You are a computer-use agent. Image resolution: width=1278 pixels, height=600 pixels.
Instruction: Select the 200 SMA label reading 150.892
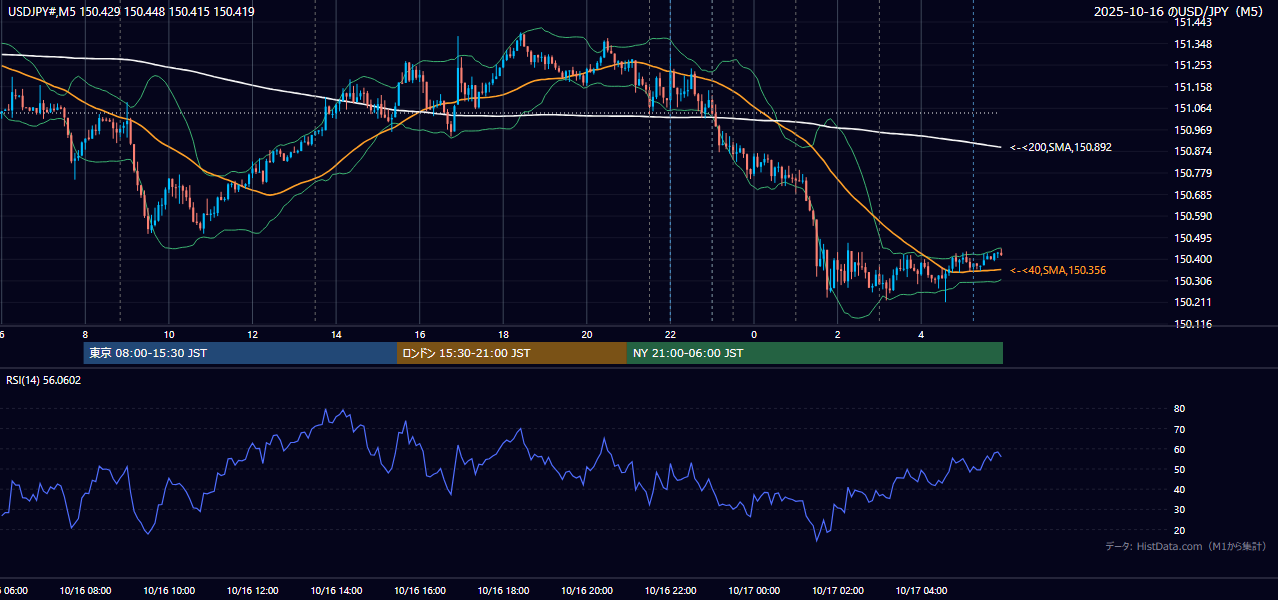point(1061,147)
